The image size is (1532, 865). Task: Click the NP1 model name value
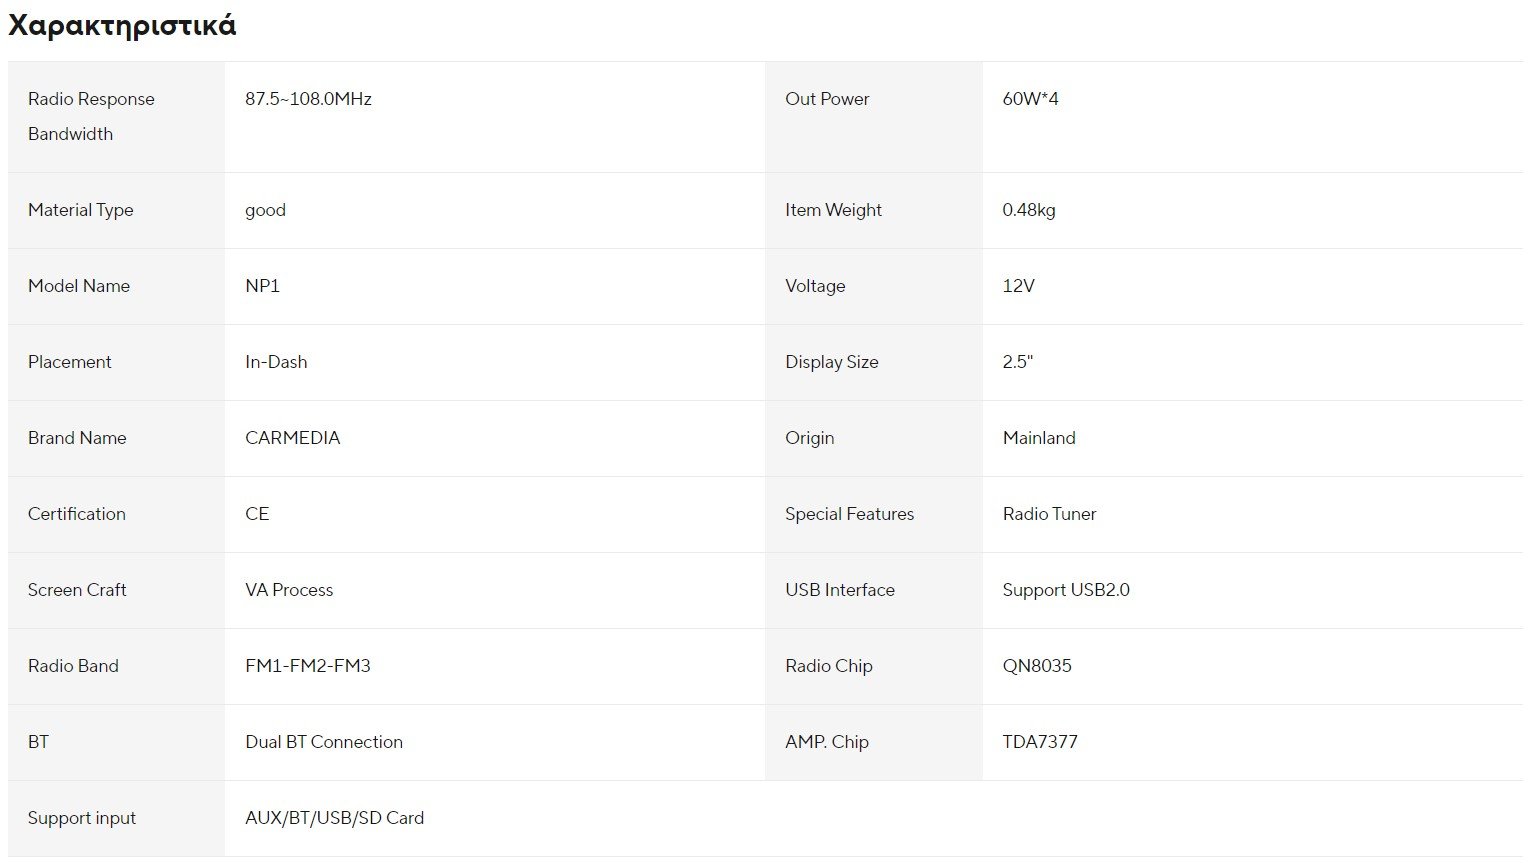click(x=262, y=286)
